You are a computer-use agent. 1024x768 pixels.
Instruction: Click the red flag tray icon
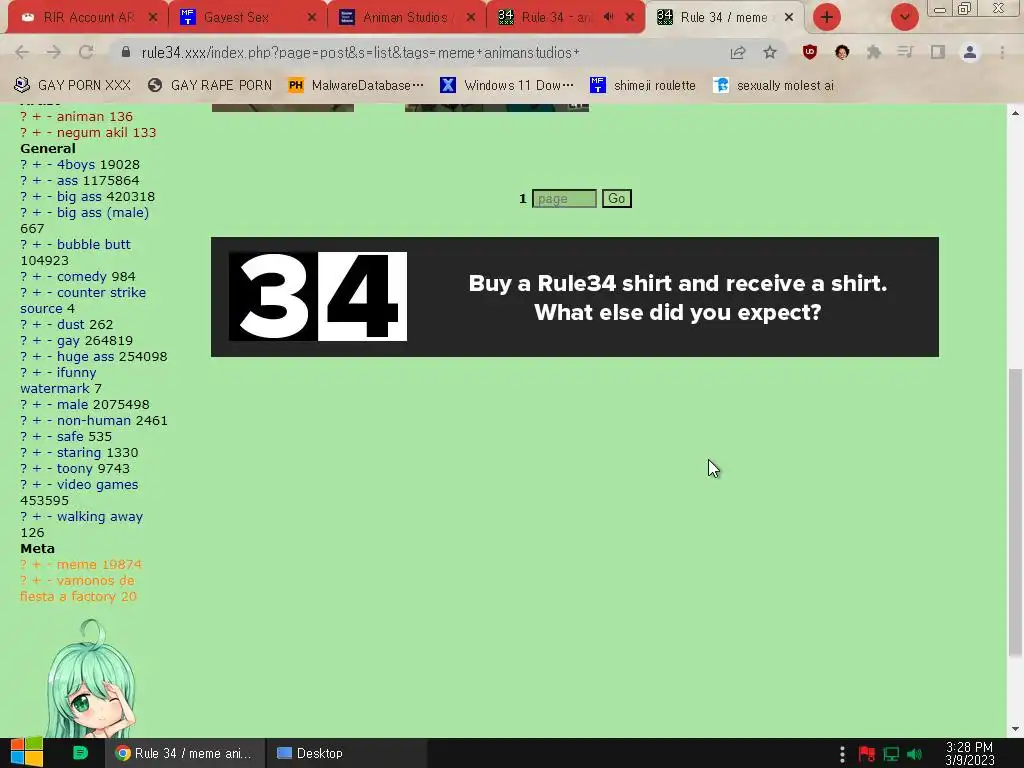tap(867, 754)
